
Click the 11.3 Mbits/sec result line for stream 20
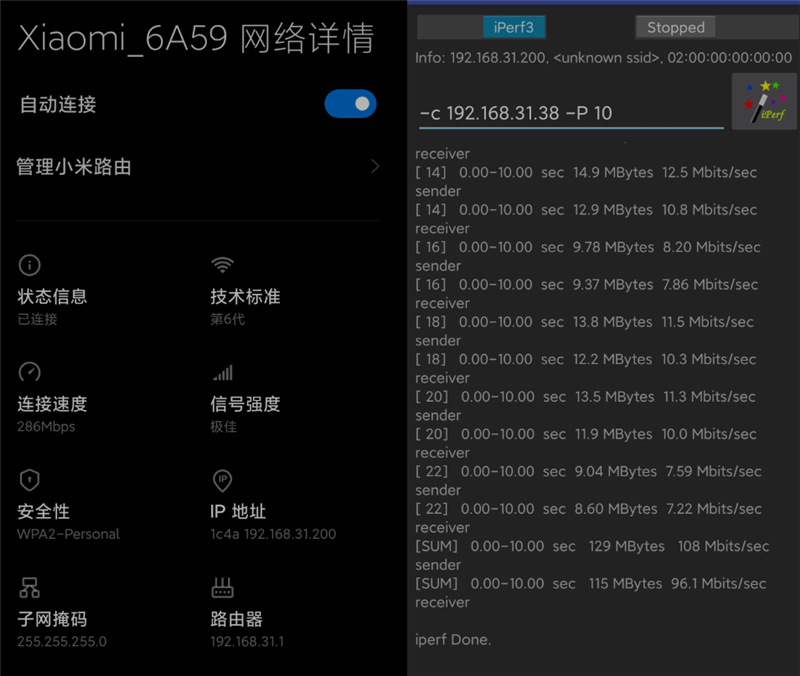585,396
